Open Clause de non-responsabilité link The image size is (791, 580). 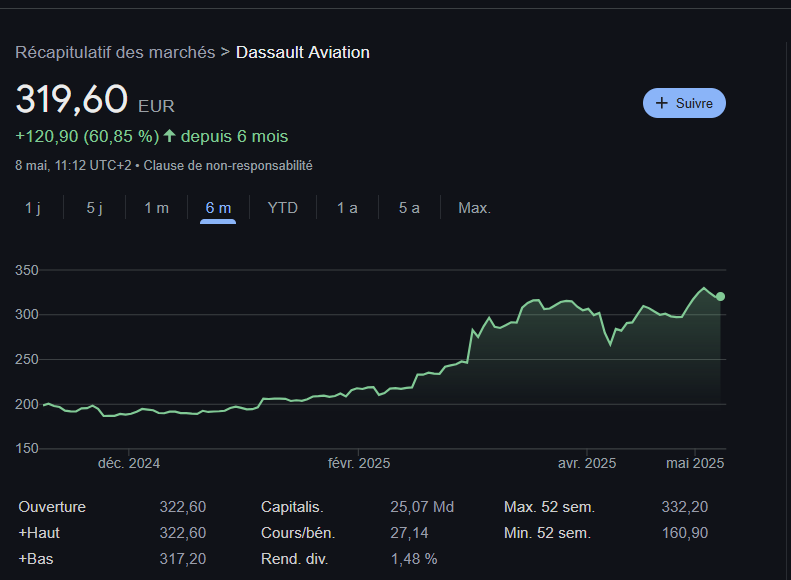(228, 165)
